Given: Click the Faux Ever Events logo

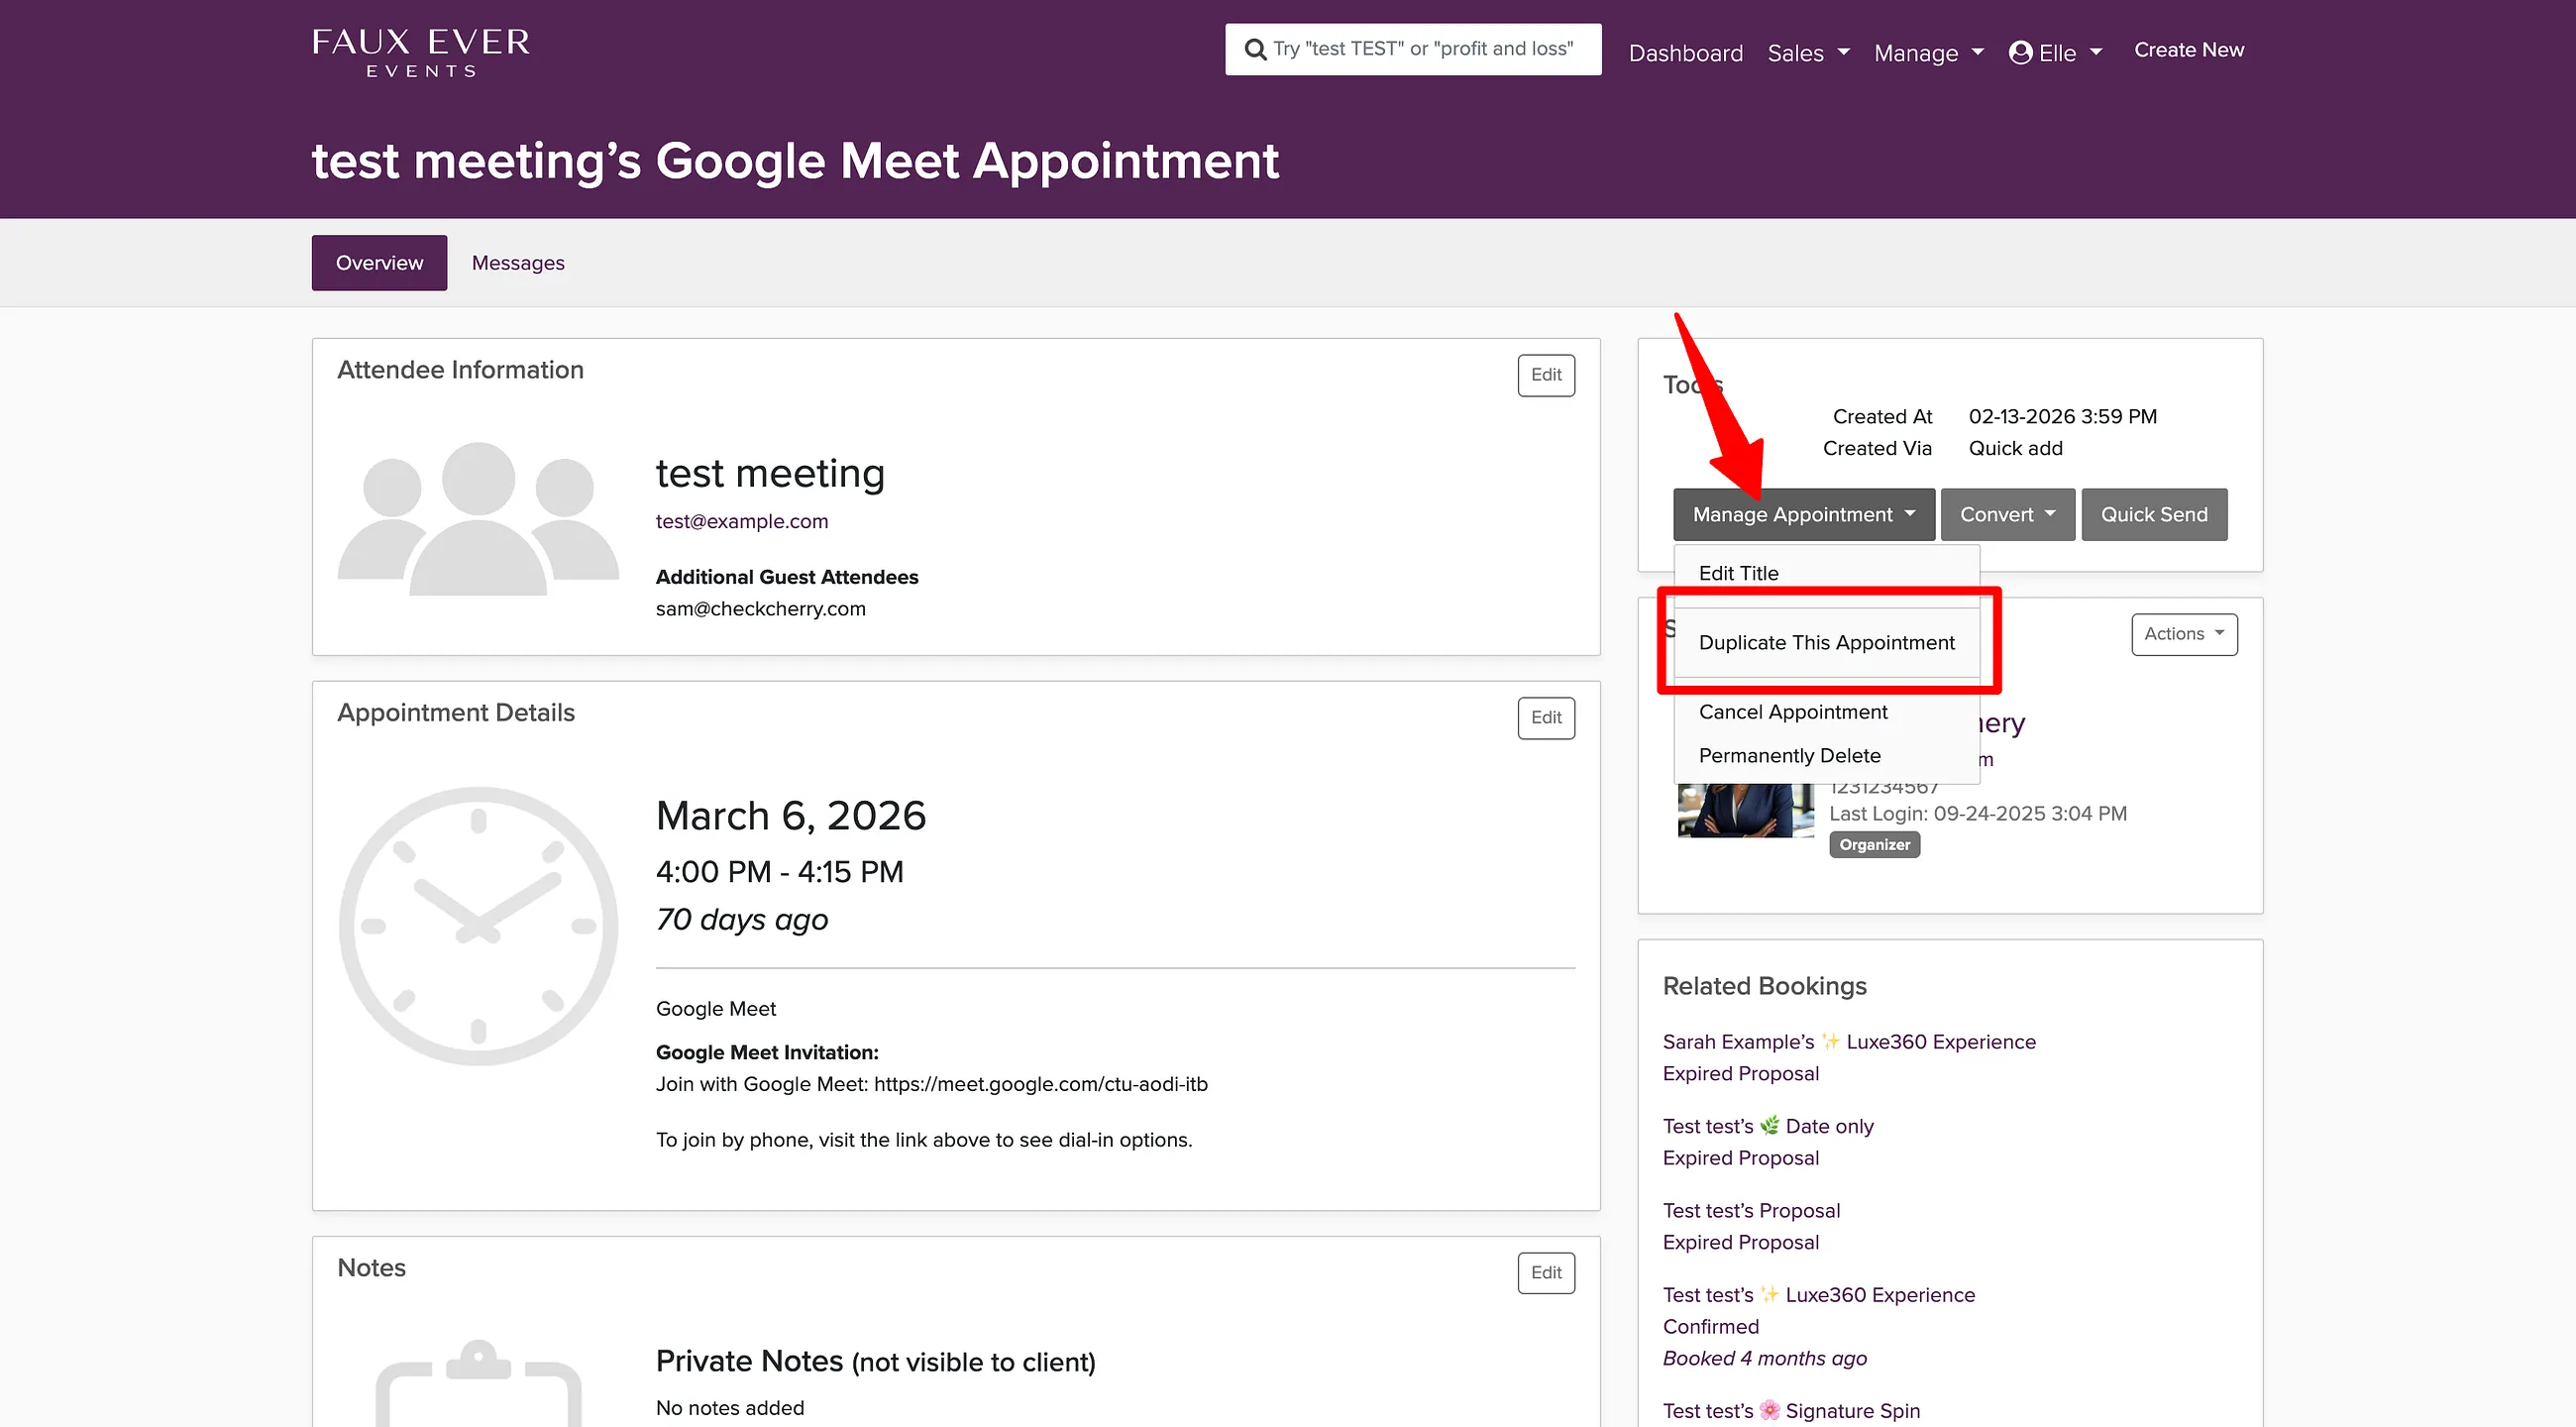Looking at the screenshot, I should point(421,52).
